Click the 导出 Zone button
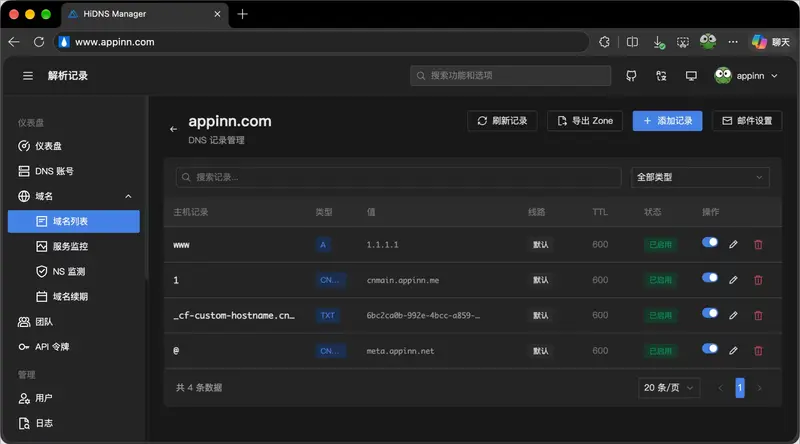This screenshot has height=444, width=800. pyautogui.click(x=585, y=121)
